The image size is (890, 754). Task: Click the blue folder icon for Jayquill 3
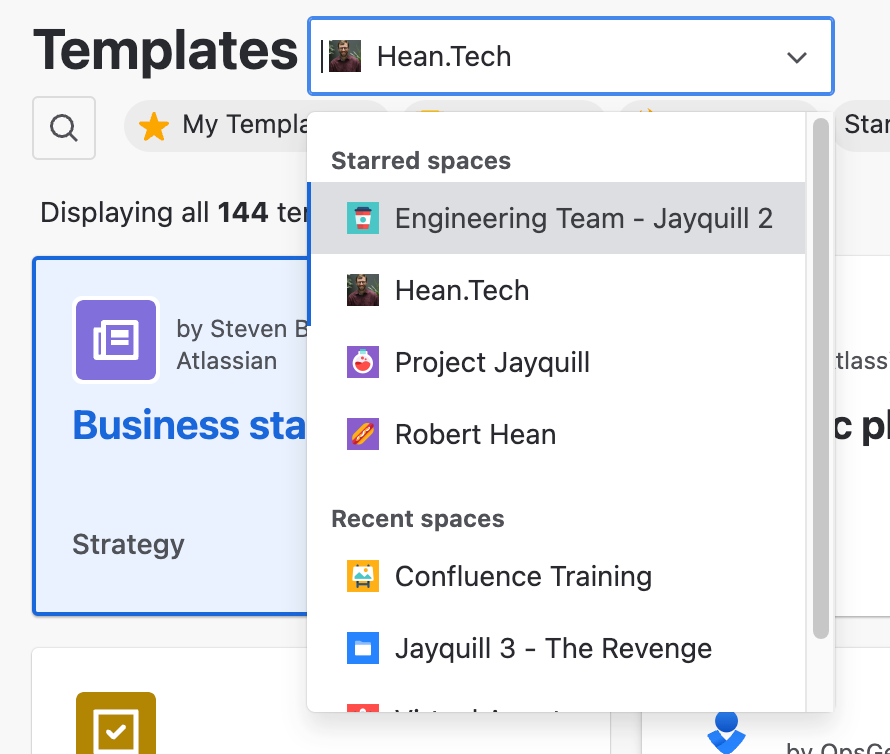click(363, 648)
